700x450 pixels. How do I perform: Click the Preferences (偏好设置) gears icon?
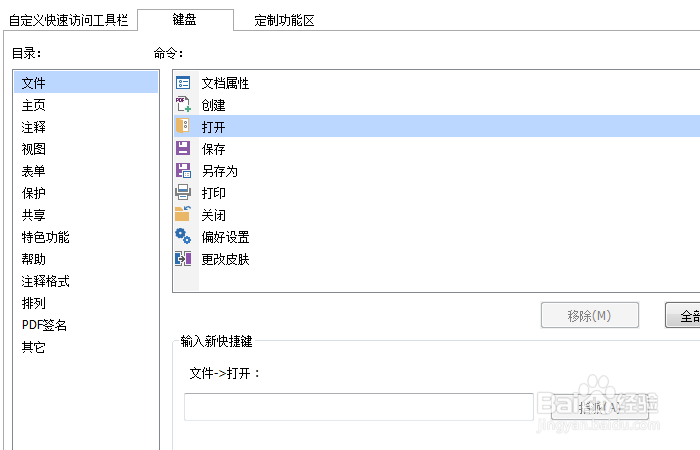click(x=183, y=237)
